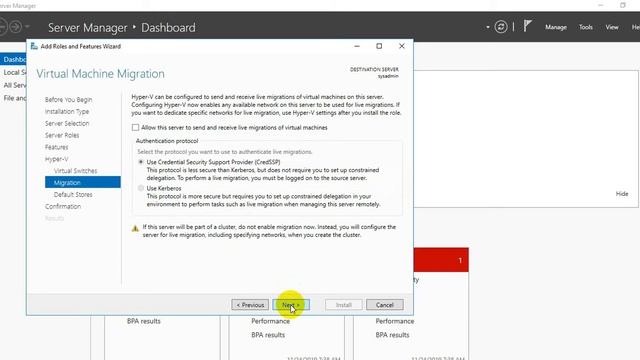Select the Hyper-V wizard step
The height and width of the screenshot is (360, 640).
56,159
